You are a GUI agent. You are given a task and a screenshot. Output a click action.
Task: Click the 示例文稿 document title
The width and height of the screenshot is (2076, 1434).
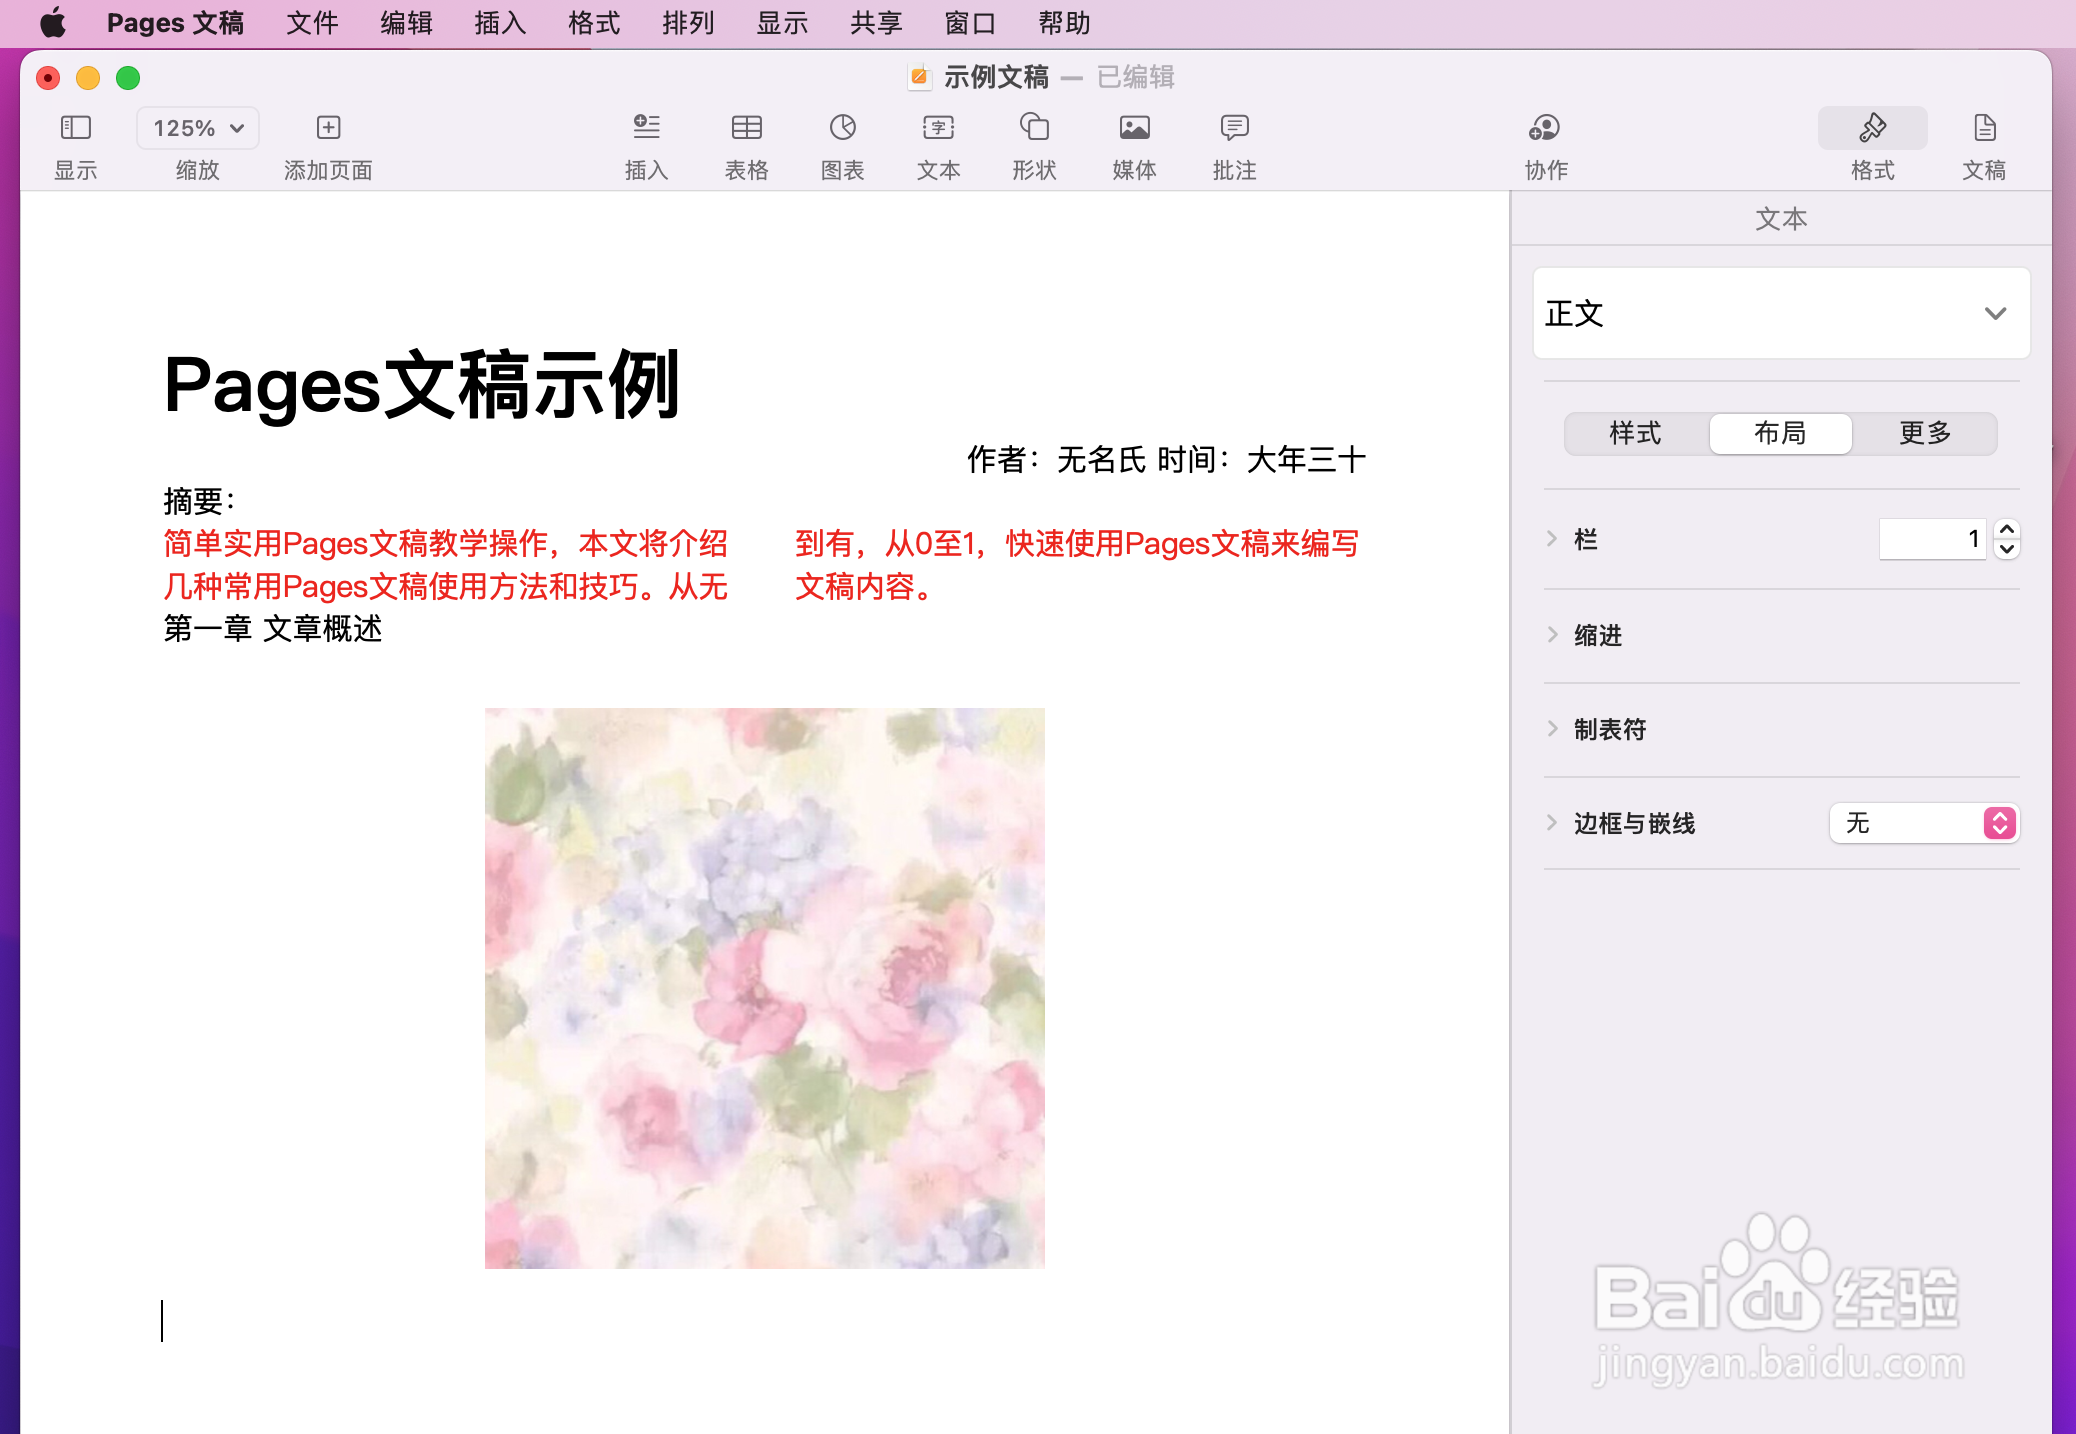996,77
